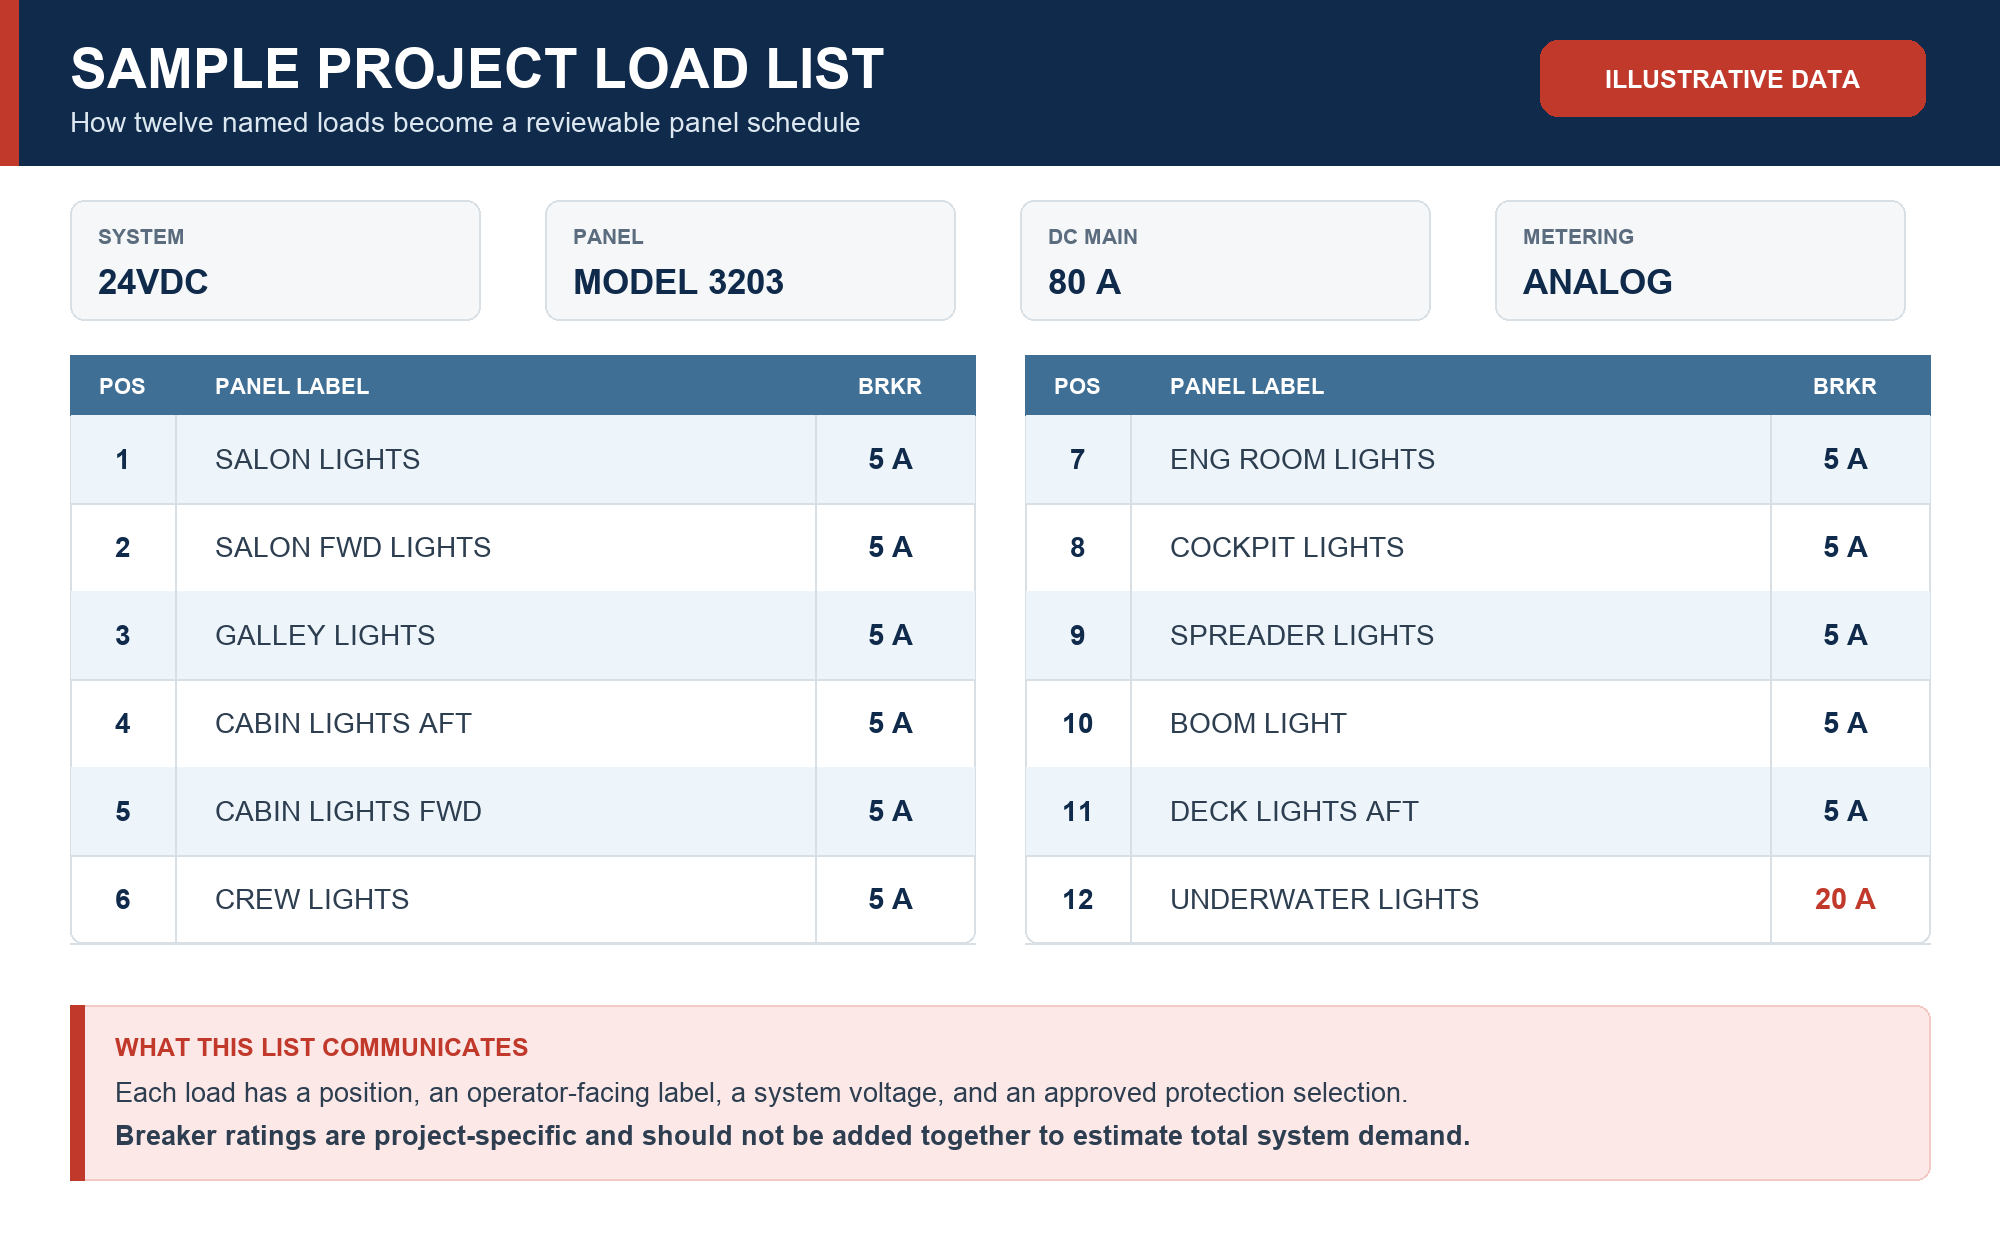Select position number 12
Screen dimensions: 2000x1240
click(1077, 899)
